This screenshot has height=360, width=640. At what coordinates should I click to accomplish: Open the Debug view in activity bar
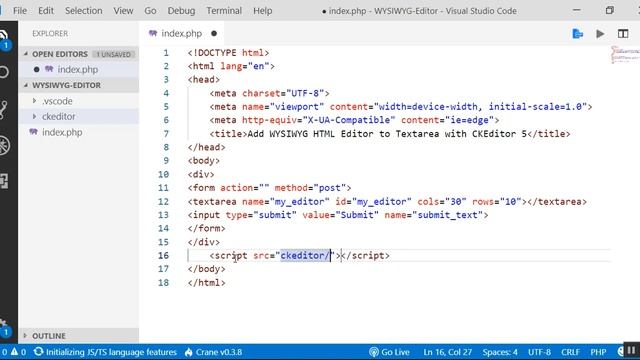click(4, 145)
